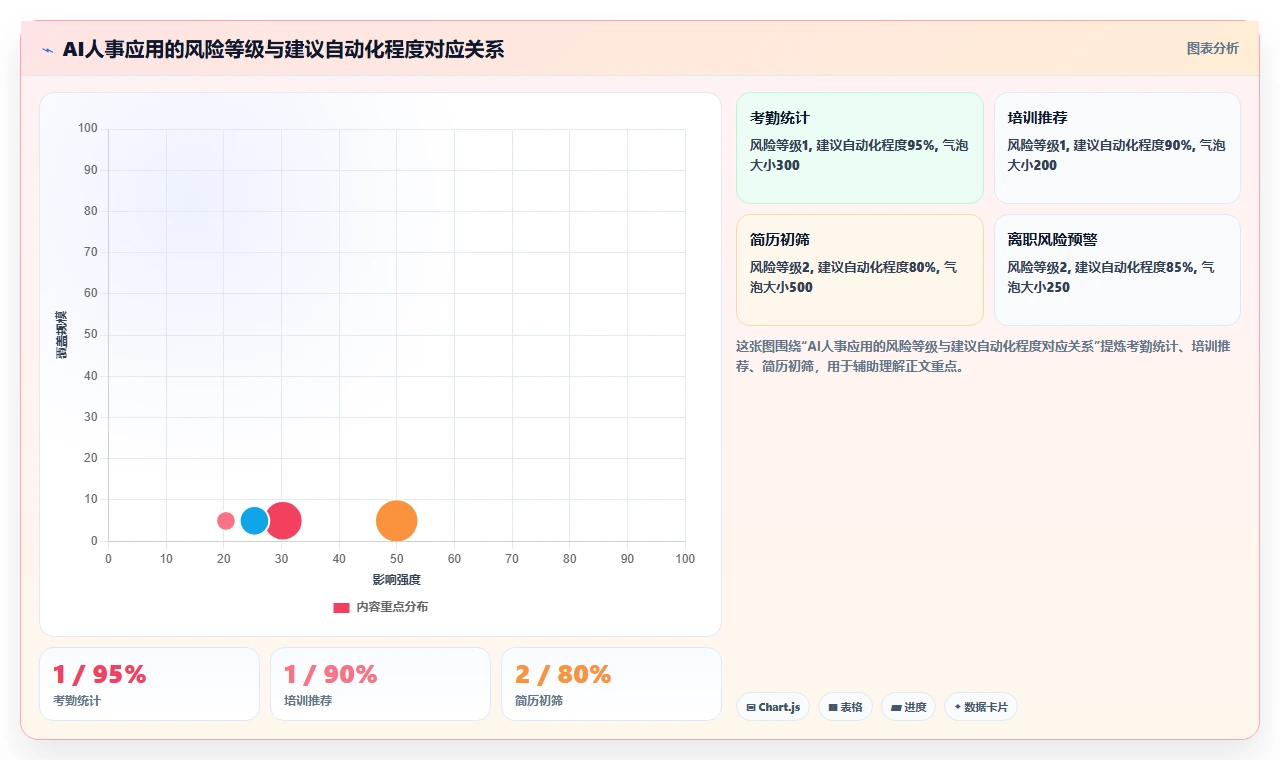The image size is (1280, 760).
Task: Click the blue bubble in the chart
Action: (254, 521)
